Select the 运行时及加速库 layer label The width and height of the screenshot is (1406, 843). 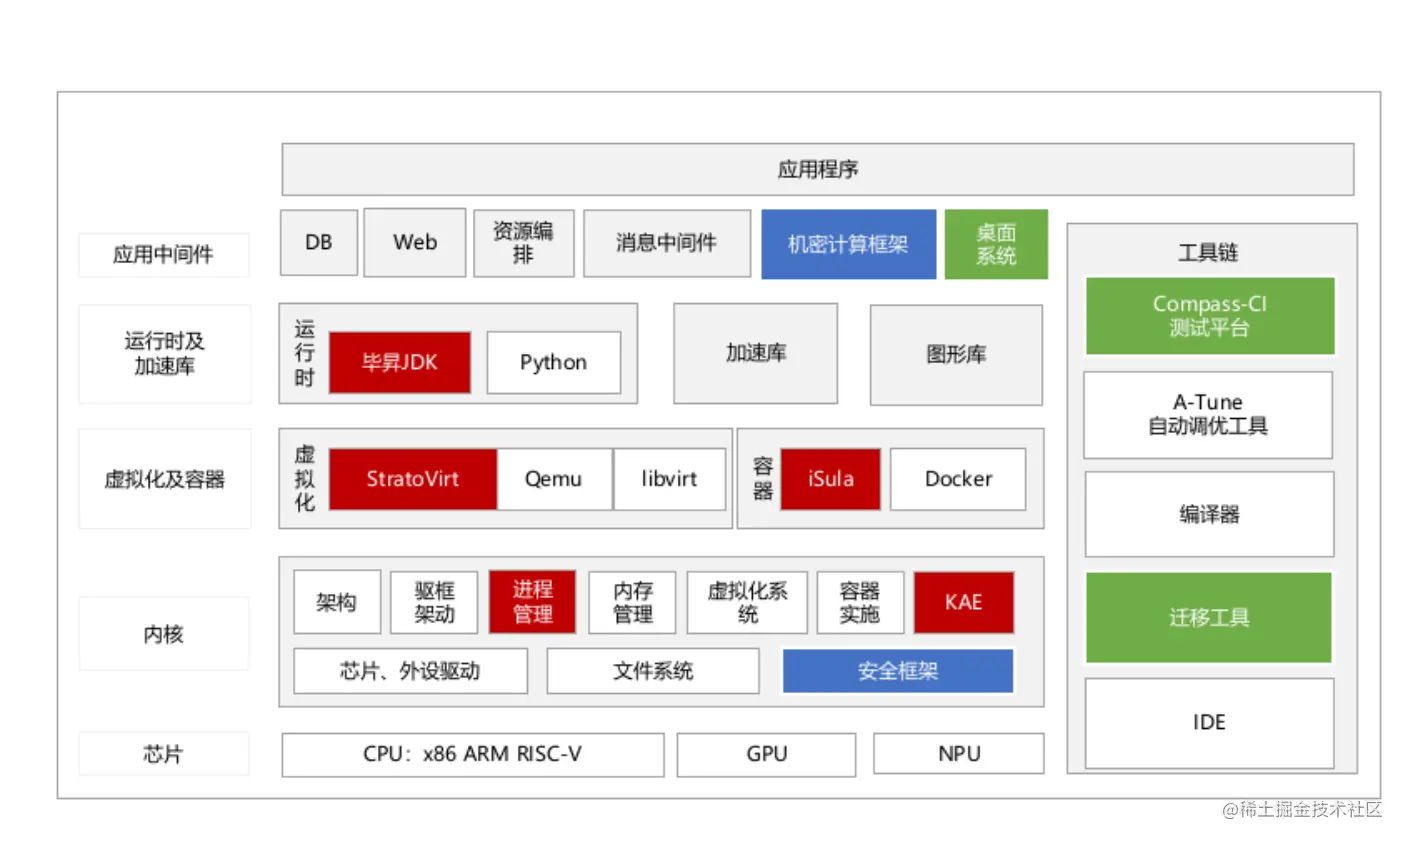[x=164, y=354]
